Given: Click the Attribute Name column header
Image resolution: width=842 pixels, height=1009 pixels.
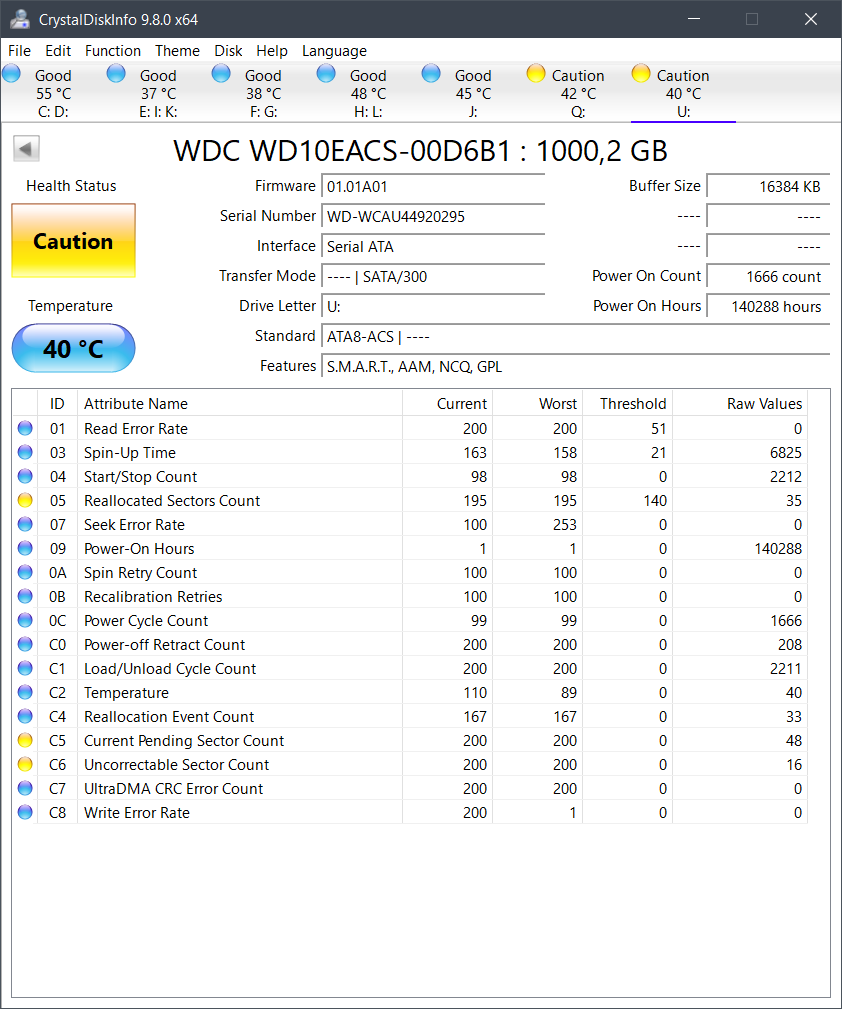Looking at the screenshot, I should [x=239, y=403].
